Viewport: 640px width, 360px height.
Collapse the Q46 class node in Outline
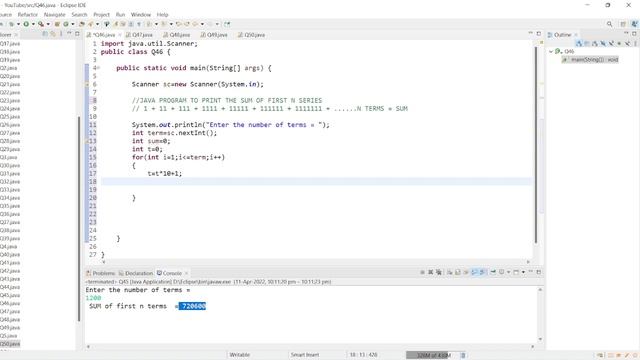pos(551,51)
